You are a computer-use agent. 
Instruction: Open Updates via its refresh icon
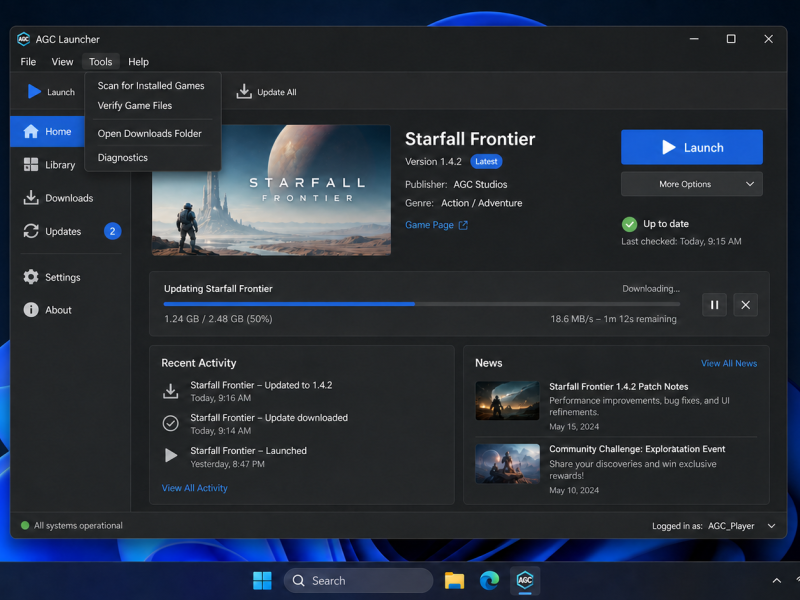pyautogui.click(x=31, y=231)
